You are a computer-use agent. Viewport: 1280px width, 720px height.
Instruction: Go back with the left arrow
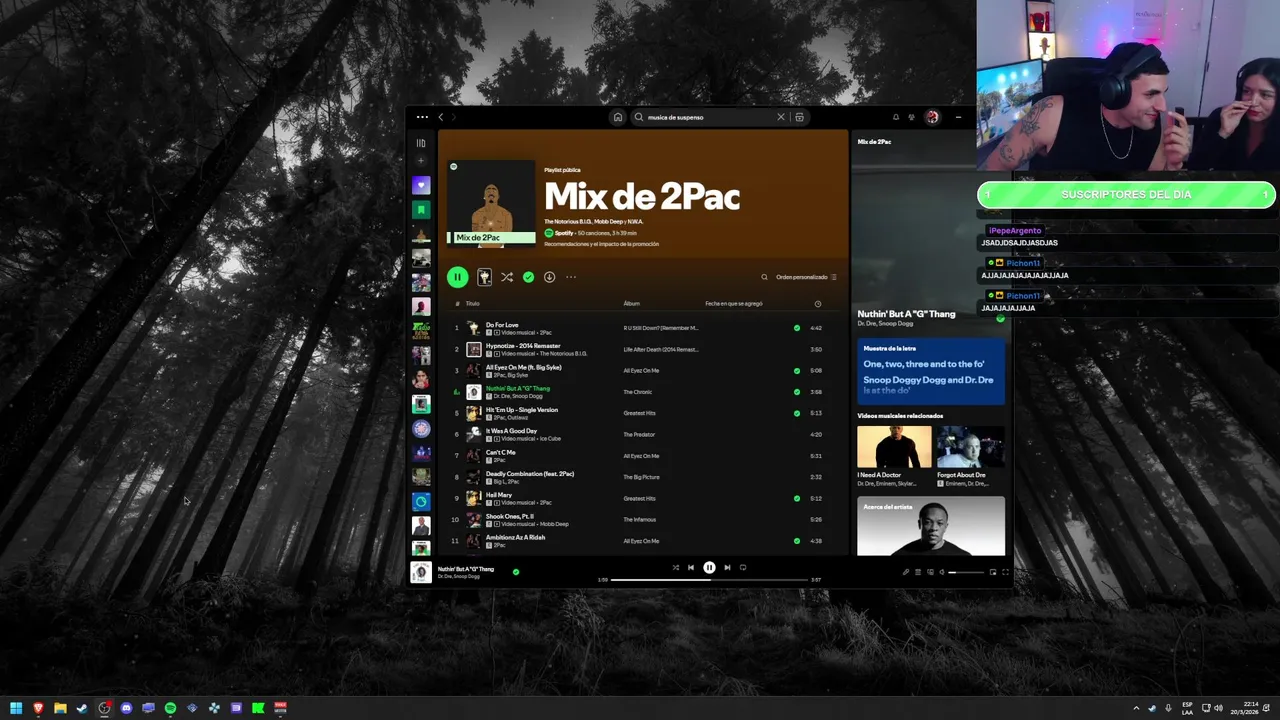coord(440,117)
